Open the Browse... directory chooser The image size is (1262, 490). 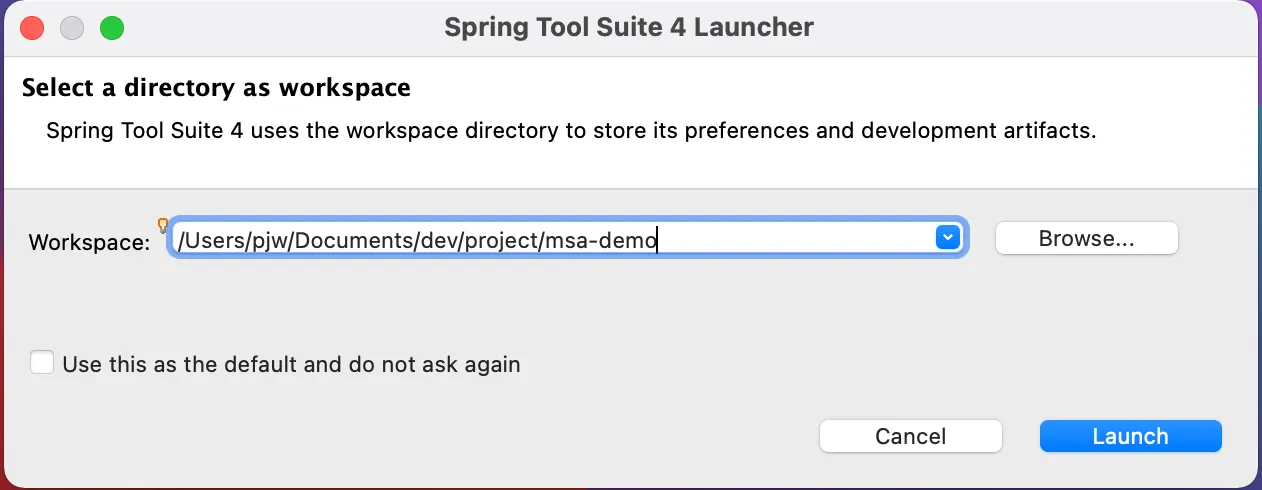(1087, 239)
